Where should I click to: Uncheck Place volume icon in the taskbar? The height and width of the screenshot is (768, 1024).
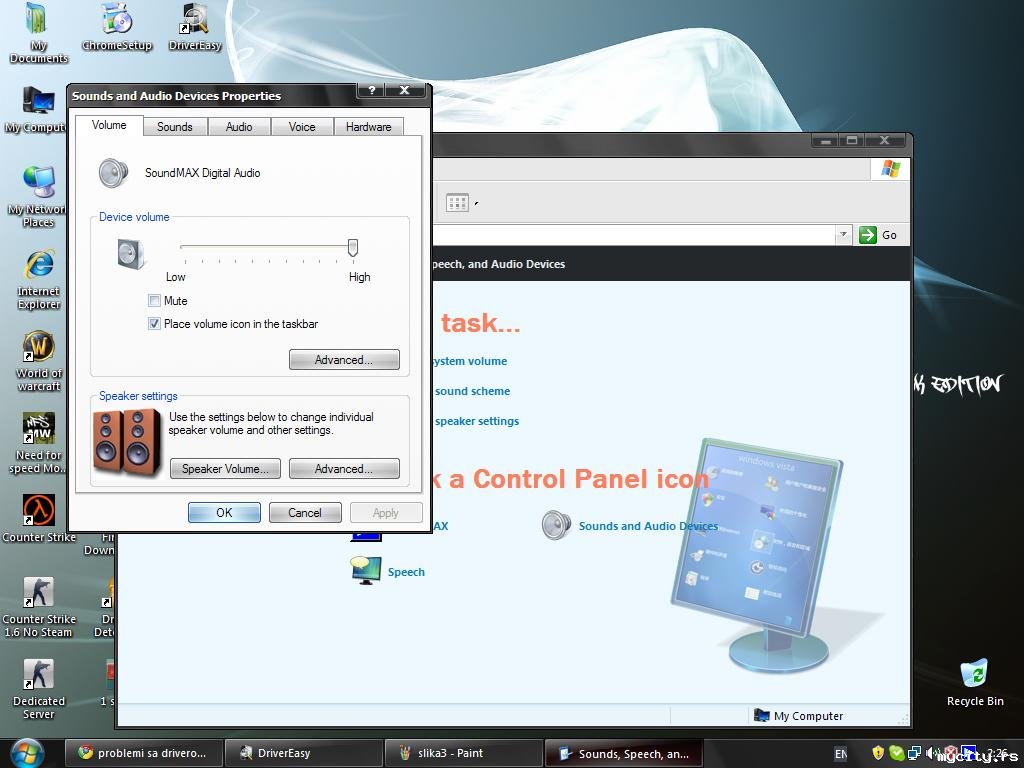(x=154, y=323)
